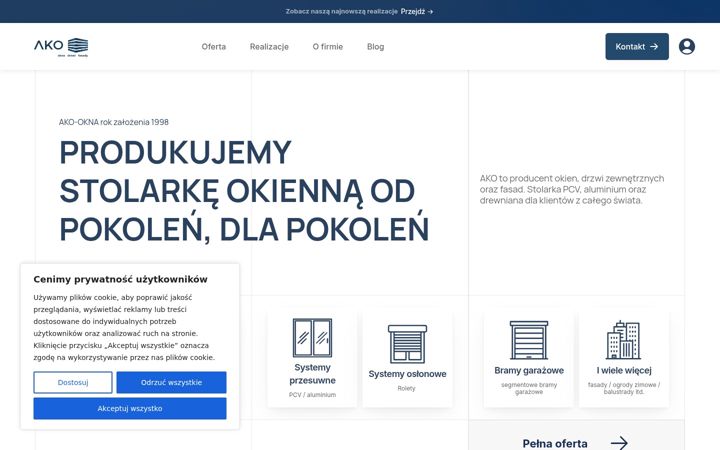Follow the Przejdź link in top banner
720x450 pixels.
pos(417,11)
